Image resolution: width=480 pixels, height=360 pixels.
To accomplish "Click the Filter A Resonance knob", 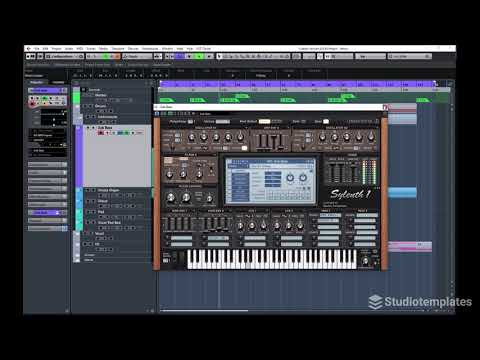I will pyautogui.click(x=183, y=174).
